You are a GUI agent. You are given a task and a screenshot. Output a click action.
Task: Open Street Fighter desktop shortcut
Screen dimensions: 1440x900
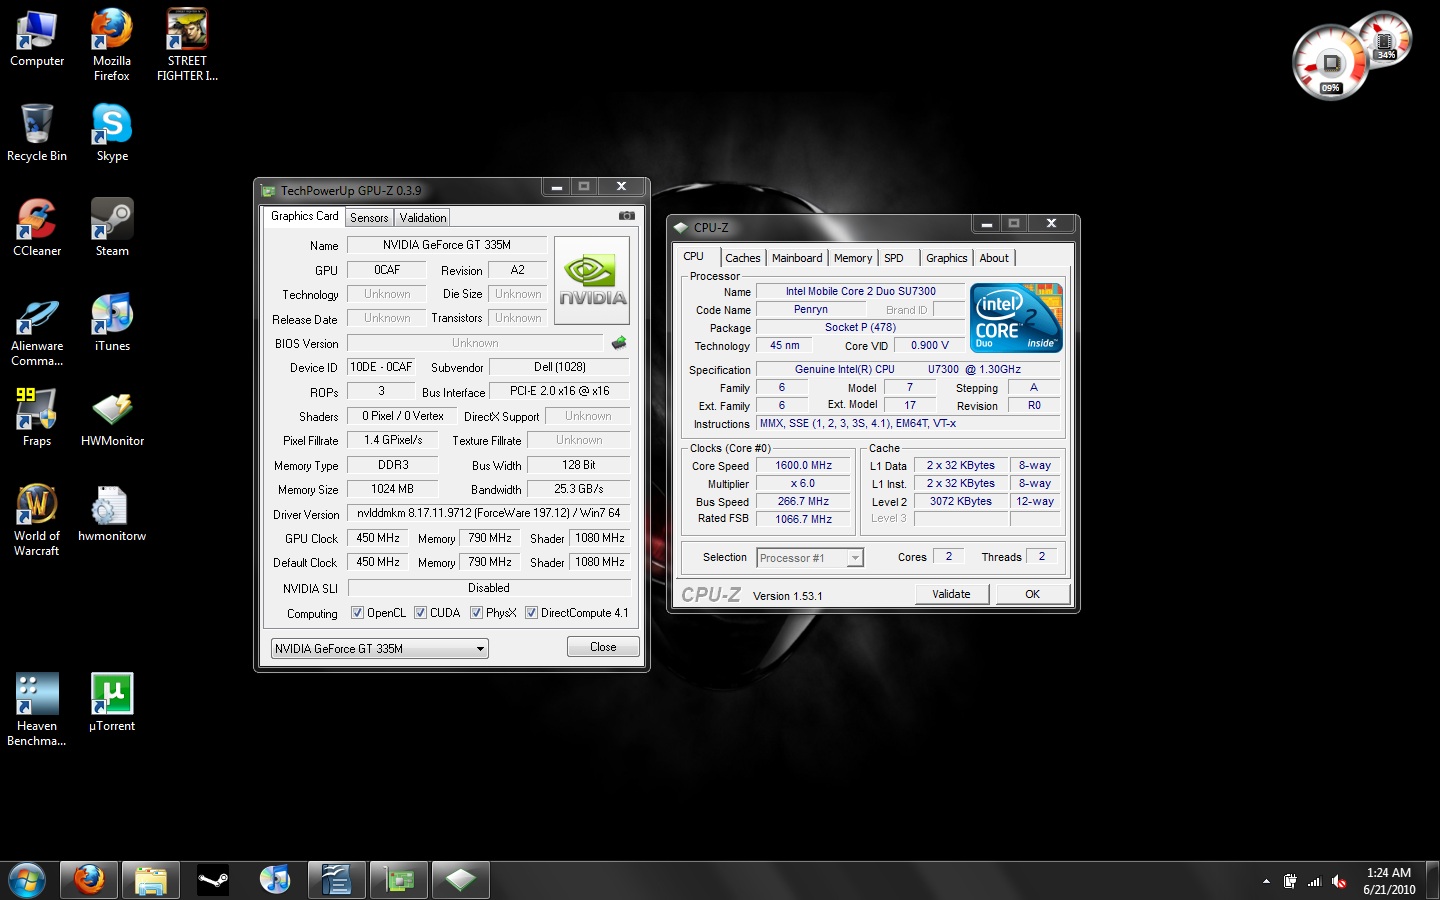(x=187, y=45)
